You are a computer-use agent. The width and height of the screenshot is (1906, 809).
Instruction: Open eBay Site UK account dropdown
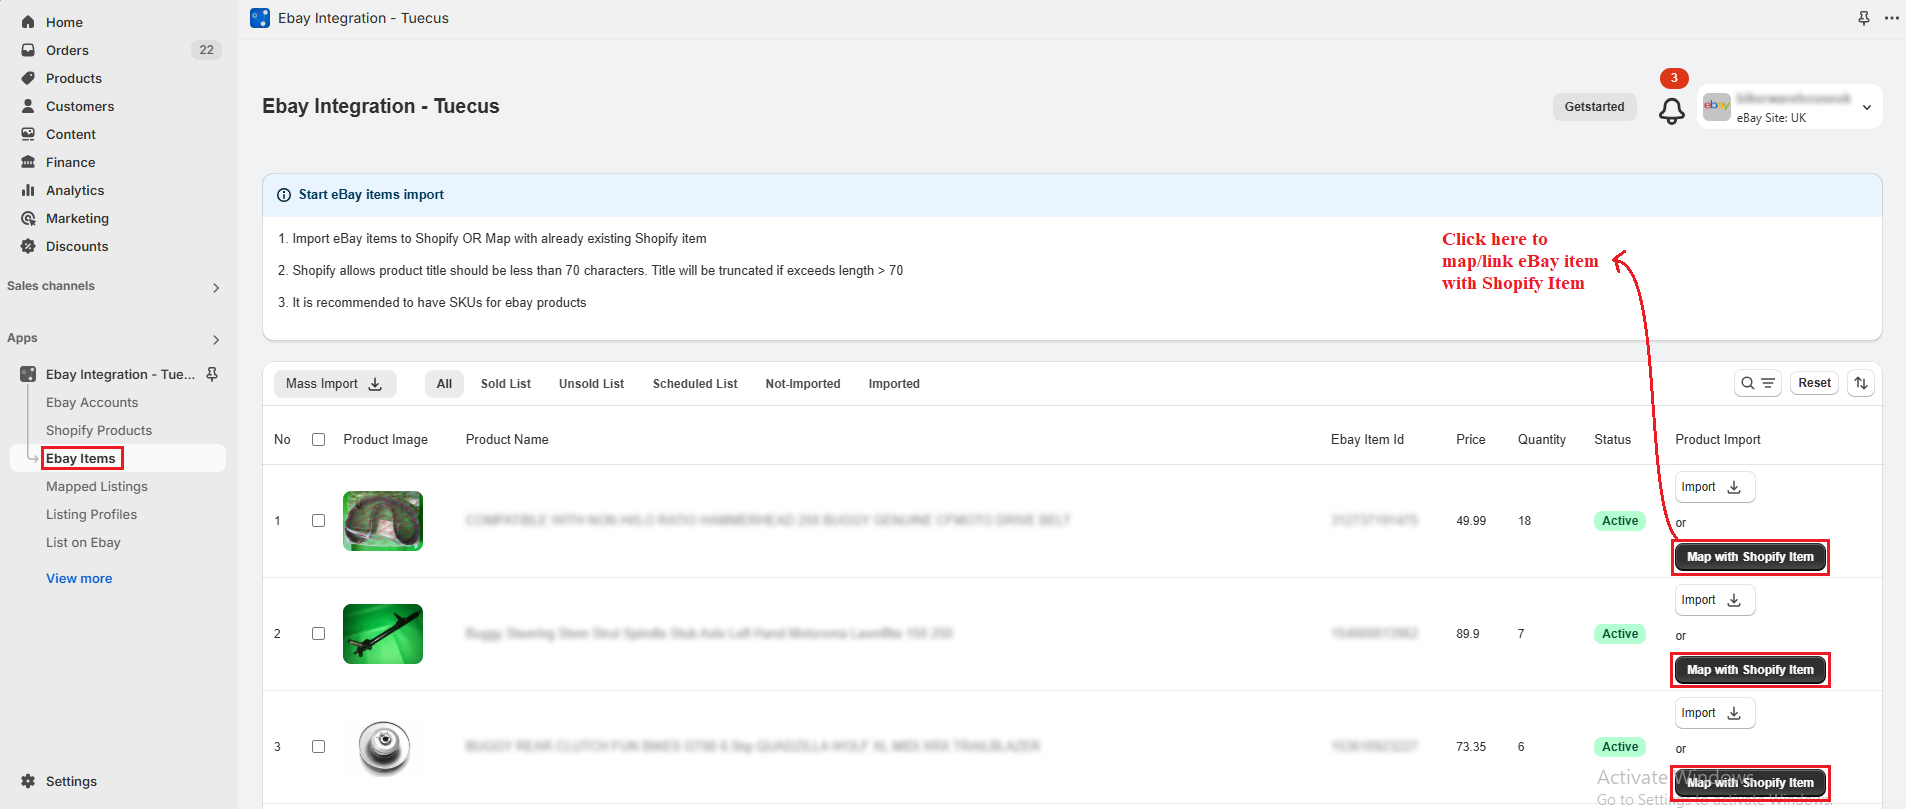(x=1790, y=107)
